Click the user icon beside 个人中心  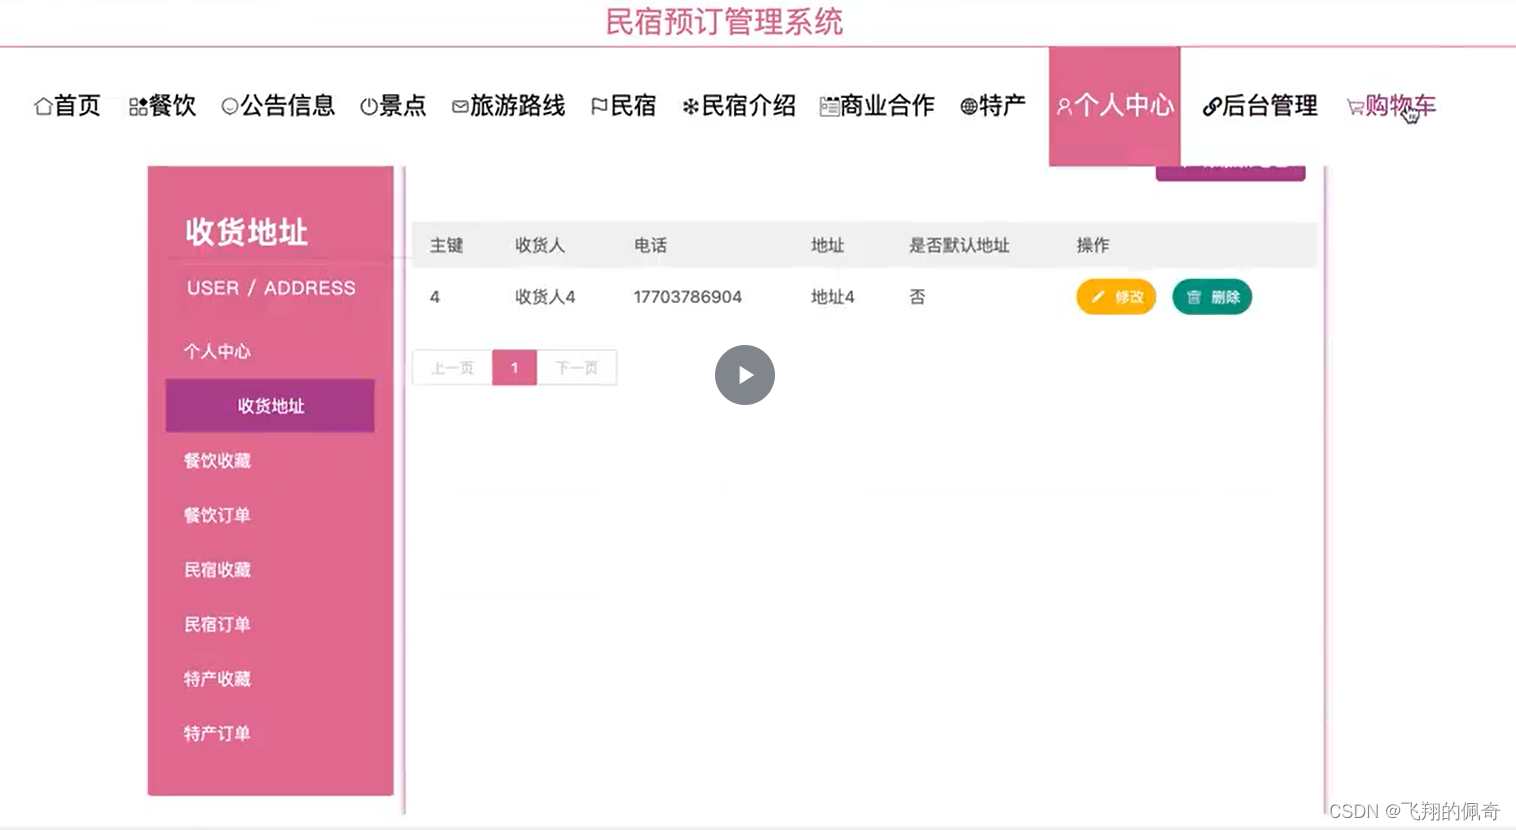[1064, 106]
